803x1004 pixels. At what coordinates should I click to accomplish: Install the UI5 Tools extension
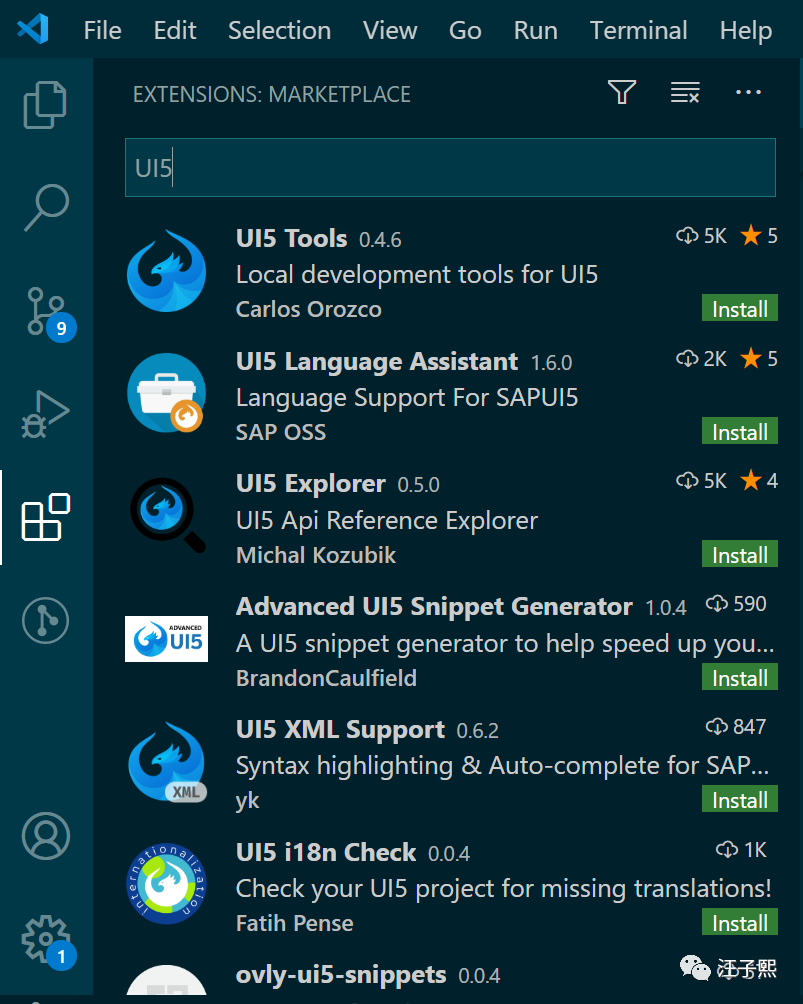(740, 308)
